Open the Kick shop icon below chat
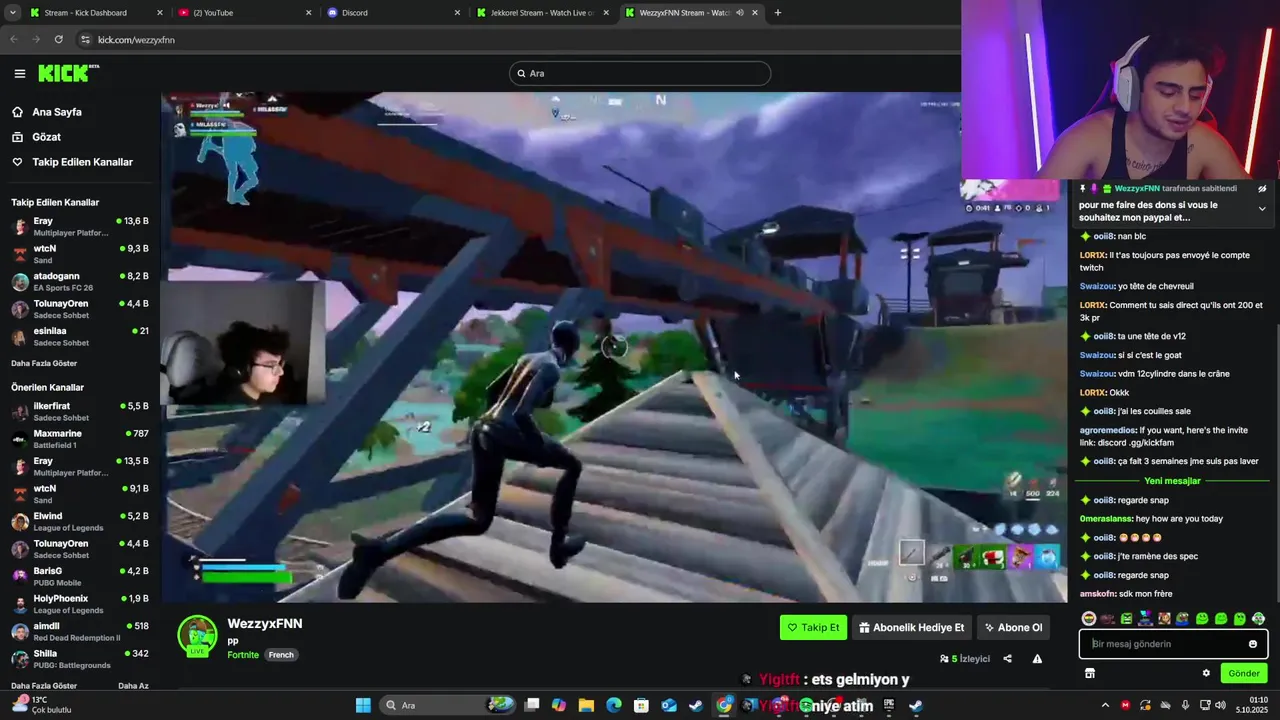 1089,673
